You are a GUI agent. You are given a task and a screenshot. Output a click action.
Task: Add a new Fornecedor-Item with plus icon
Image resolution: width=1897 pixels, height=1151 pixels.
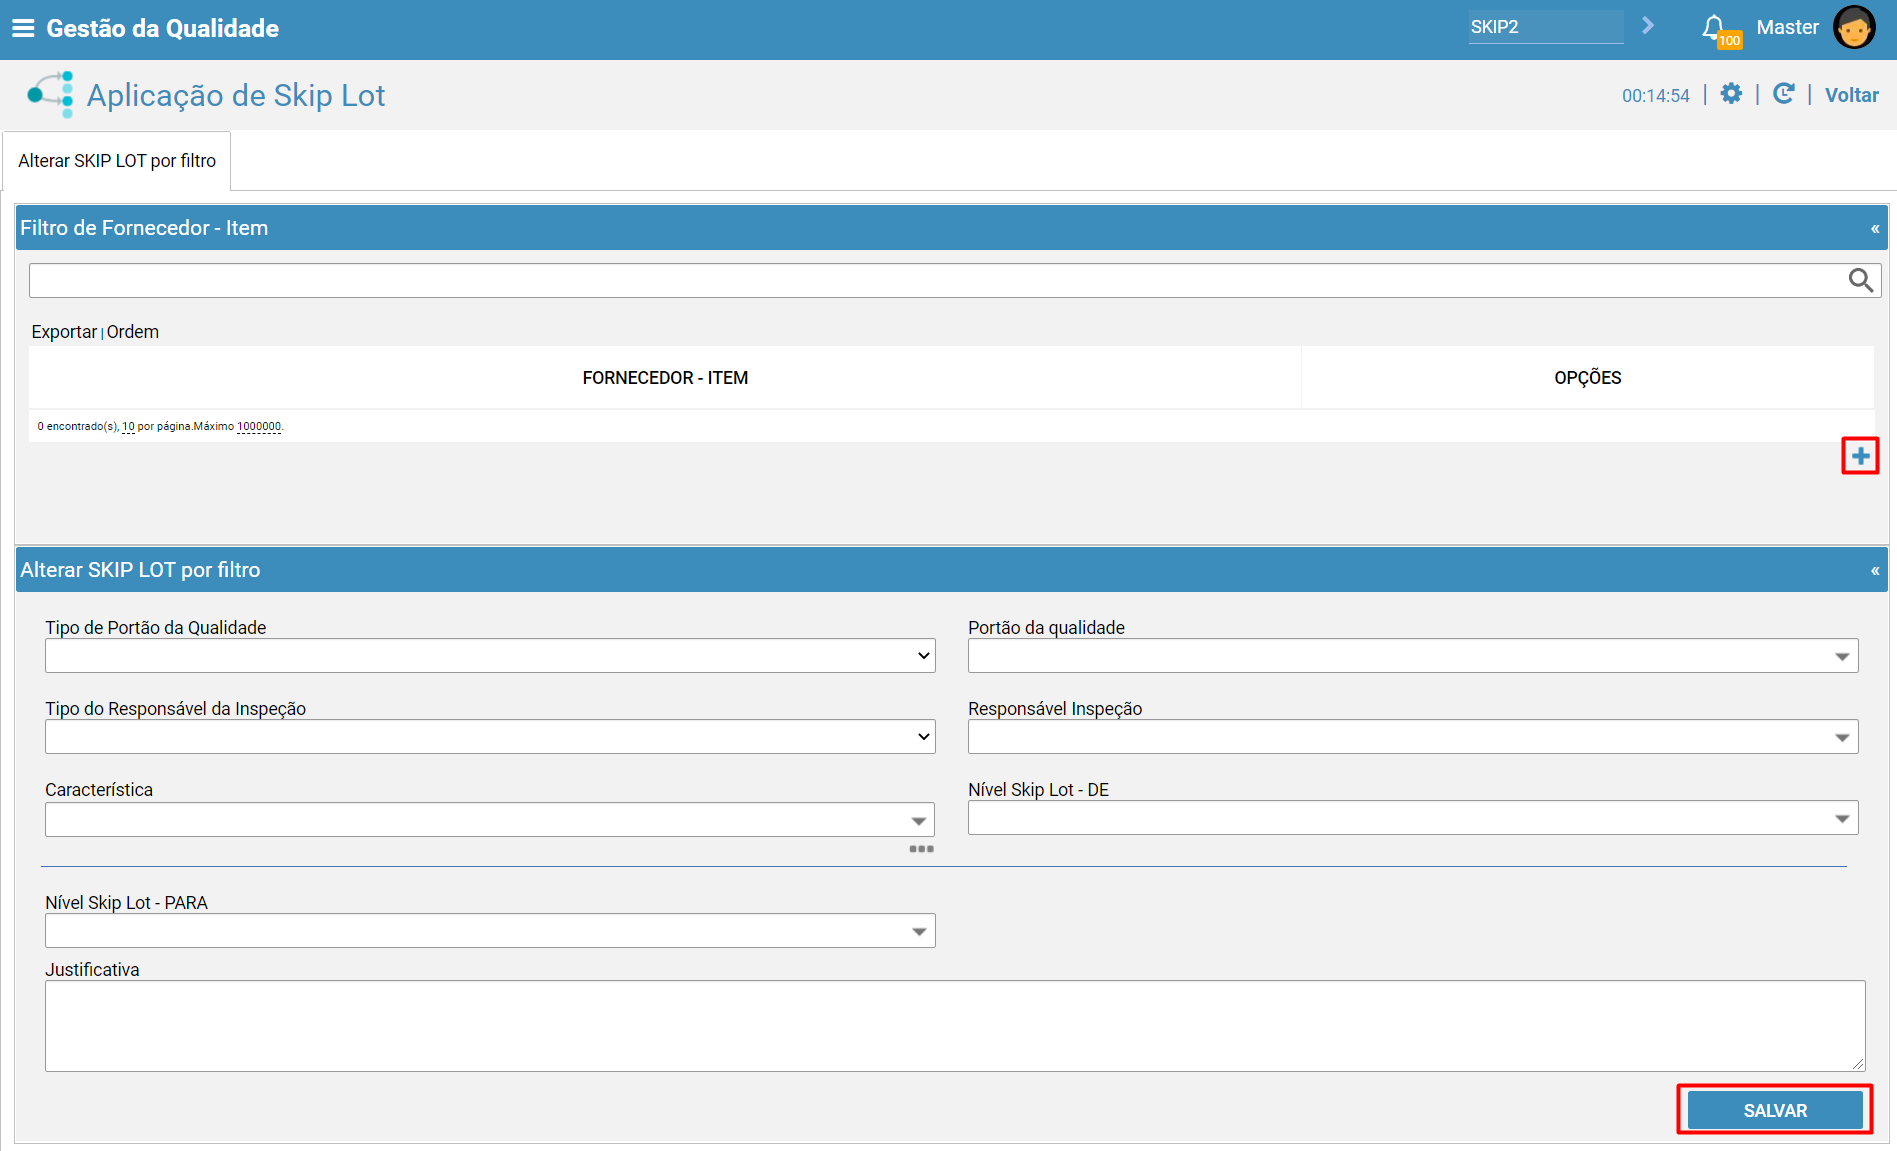tap(1860, 456)
